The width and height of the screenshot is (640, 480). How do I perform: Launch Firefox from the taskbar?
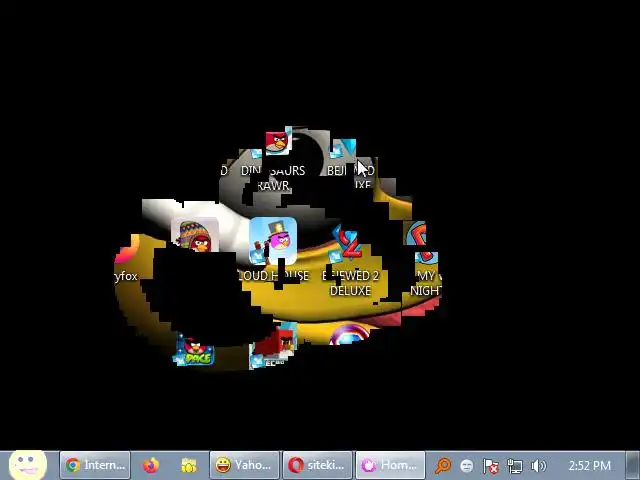[151, 465]
